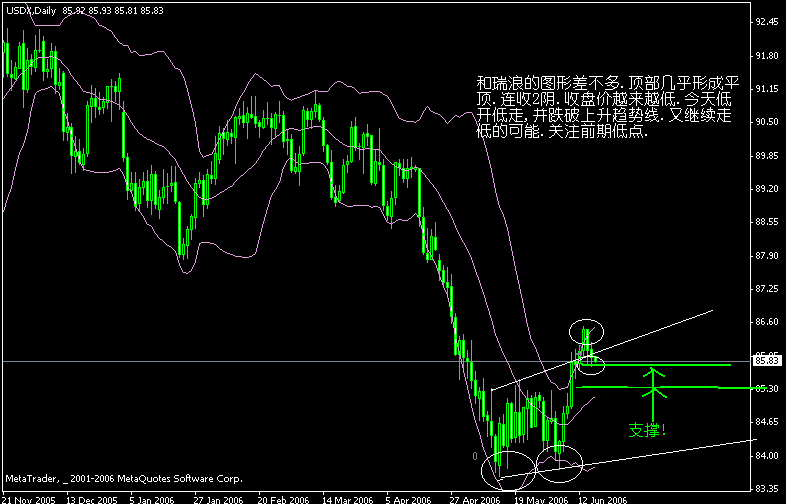Click the 86.60 price axis label

pyautogui.click(x=767, y=321)
